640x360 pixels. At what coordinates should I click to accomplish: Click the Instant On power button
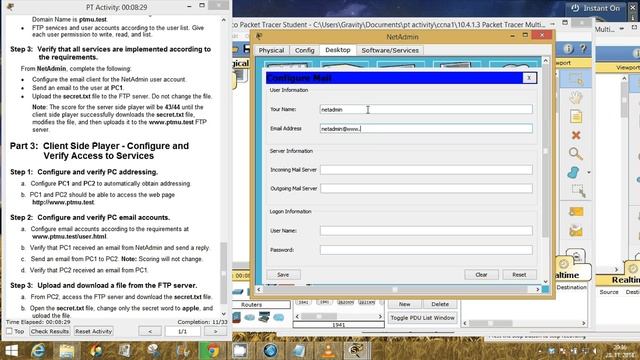tap(595, 8)
